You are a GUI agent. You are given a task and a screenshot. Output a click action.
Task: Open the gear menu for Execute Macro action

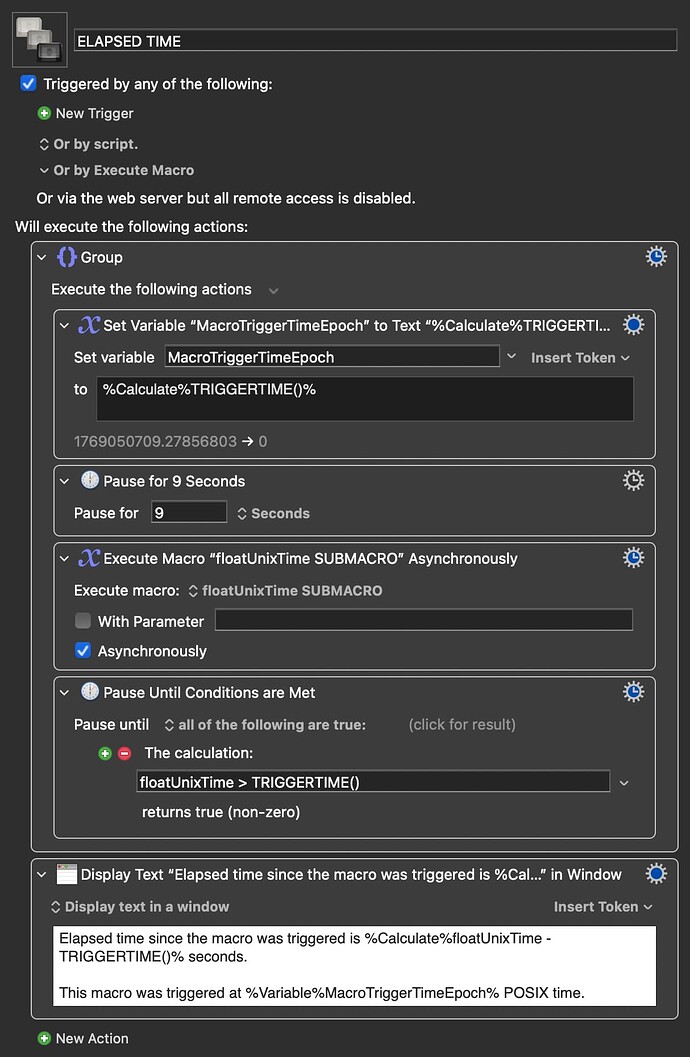coord(633,558)
